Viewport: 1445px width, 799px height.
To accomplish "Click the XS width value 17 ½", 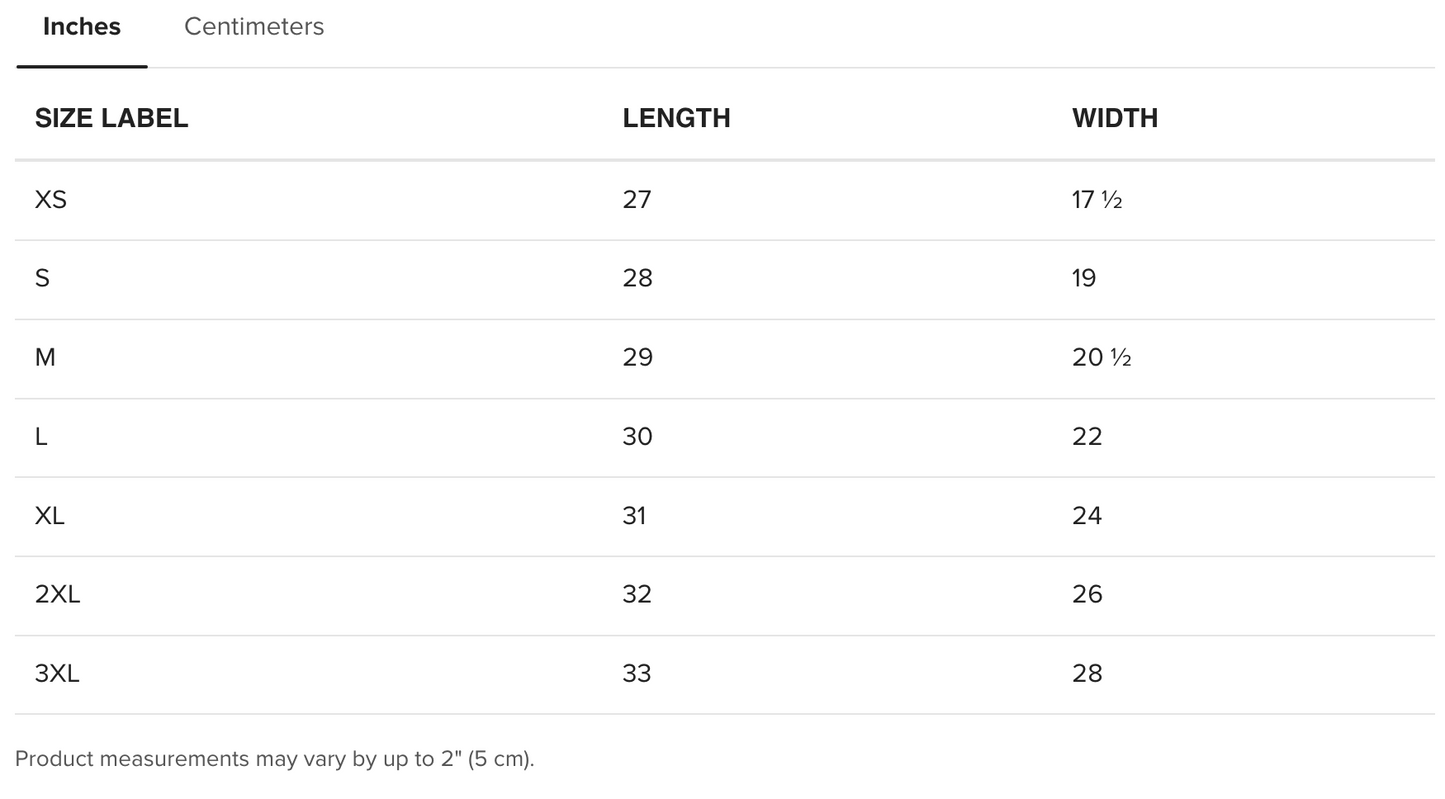I will (1096, 200).
